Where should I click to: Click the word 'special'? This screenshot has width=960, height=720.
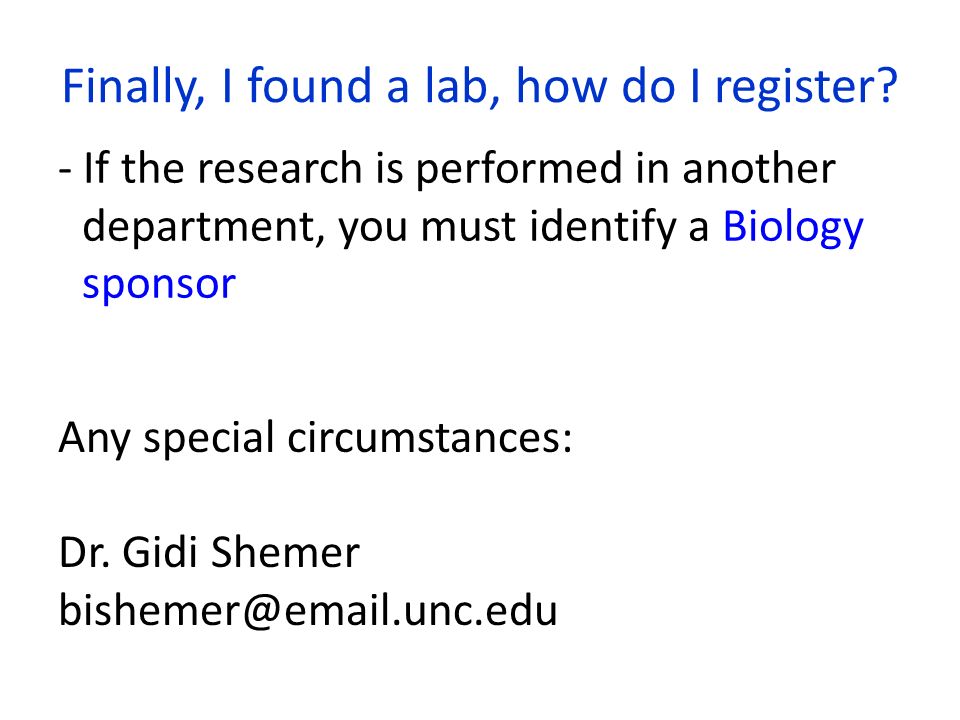click(208, 440)
